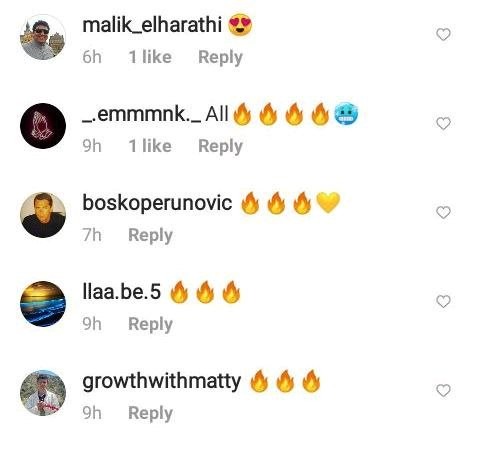The width and height of the screenshot is (480, 450).
Task: Like malik_elharathi's comment with heart icon
Action: [x=443, y=34]
